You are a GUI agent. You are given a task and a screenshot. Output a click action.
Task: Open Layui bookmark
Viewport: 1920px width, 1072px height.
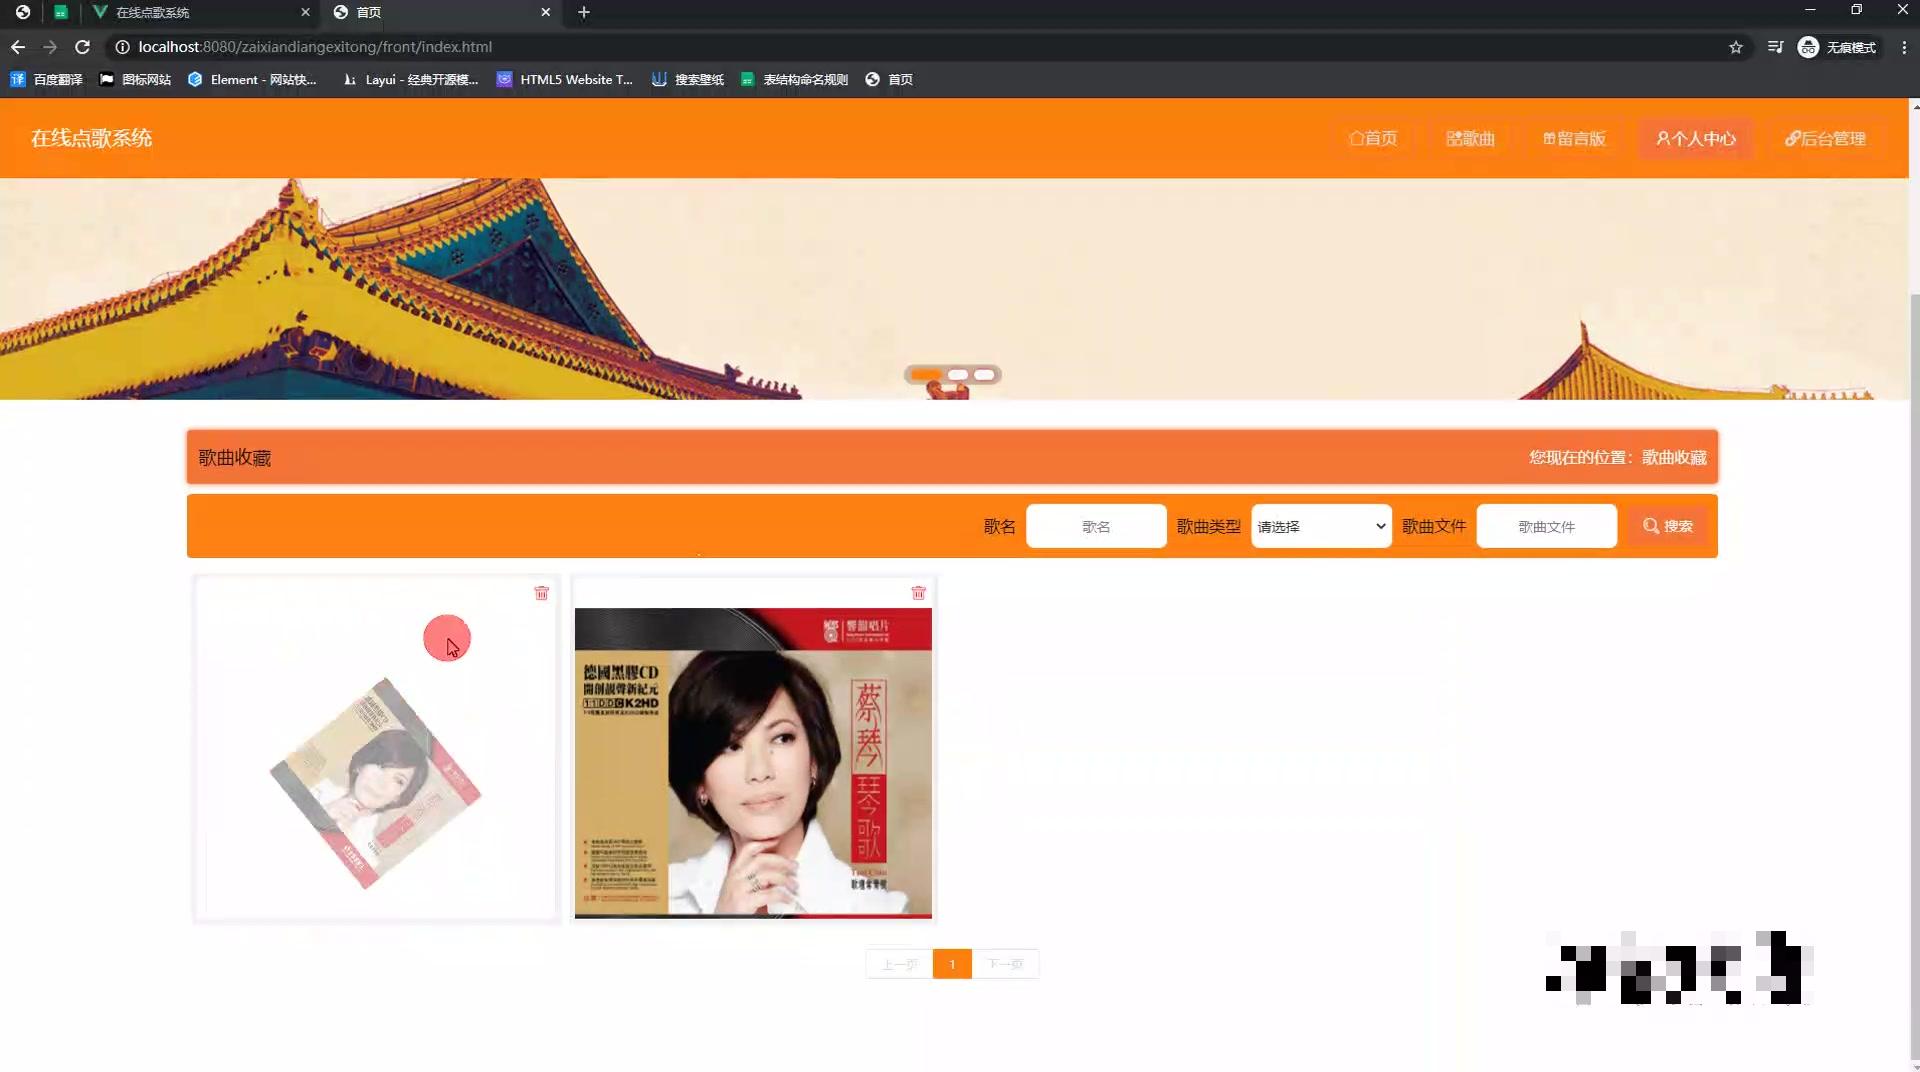(x=410, y=79)
